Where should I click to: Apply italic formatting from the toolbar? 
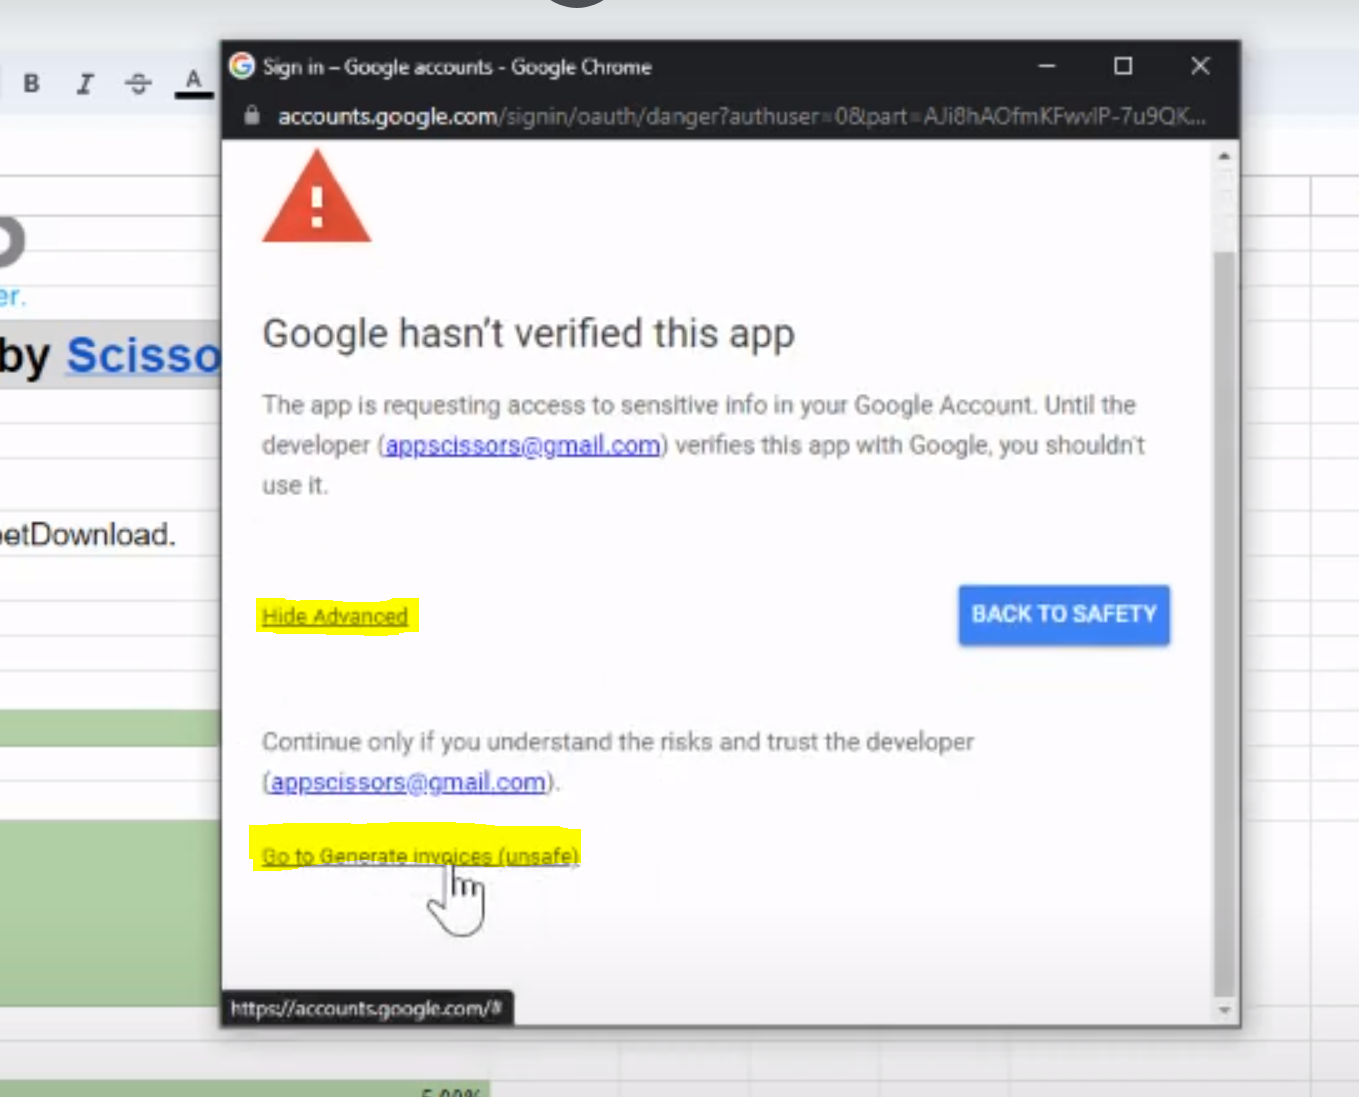[85, 84]
